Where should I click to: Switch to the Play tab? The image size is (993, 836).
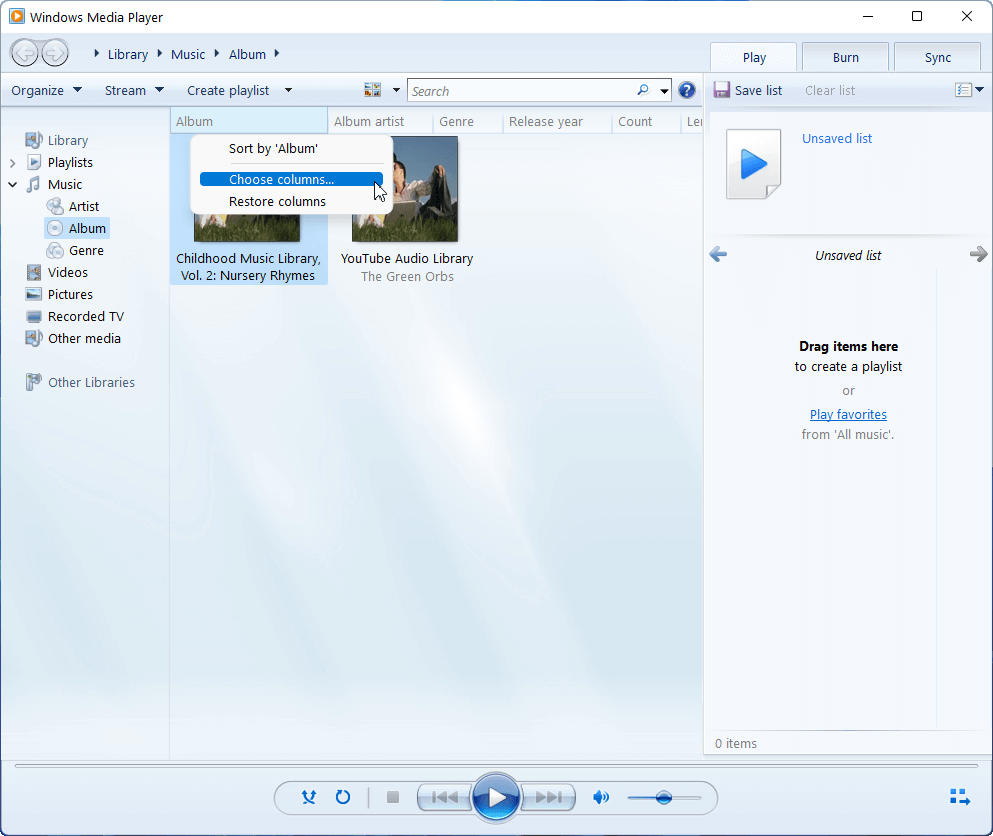(x=754, y=57)
